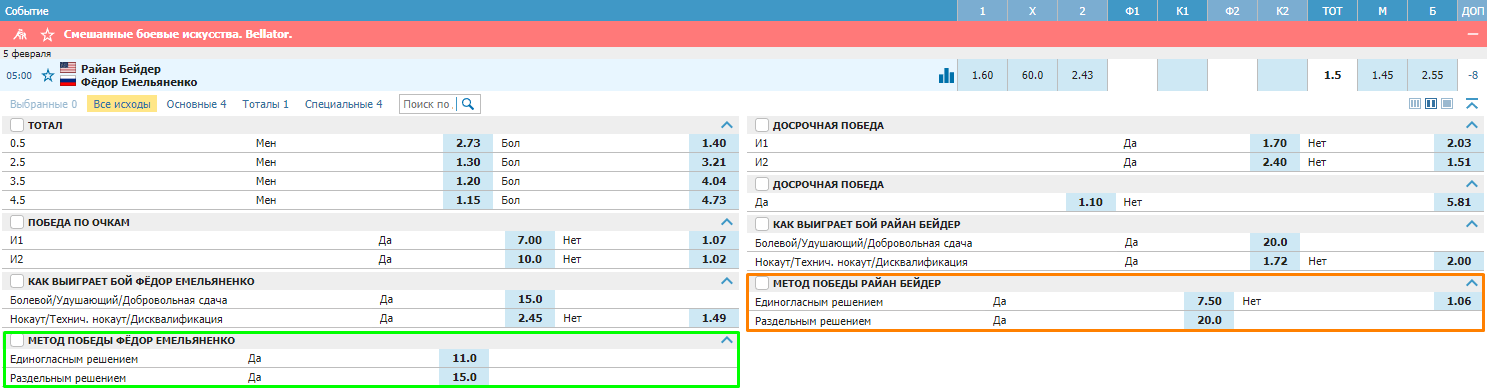Switch to three-column market layout

(x=1415, y=103)
